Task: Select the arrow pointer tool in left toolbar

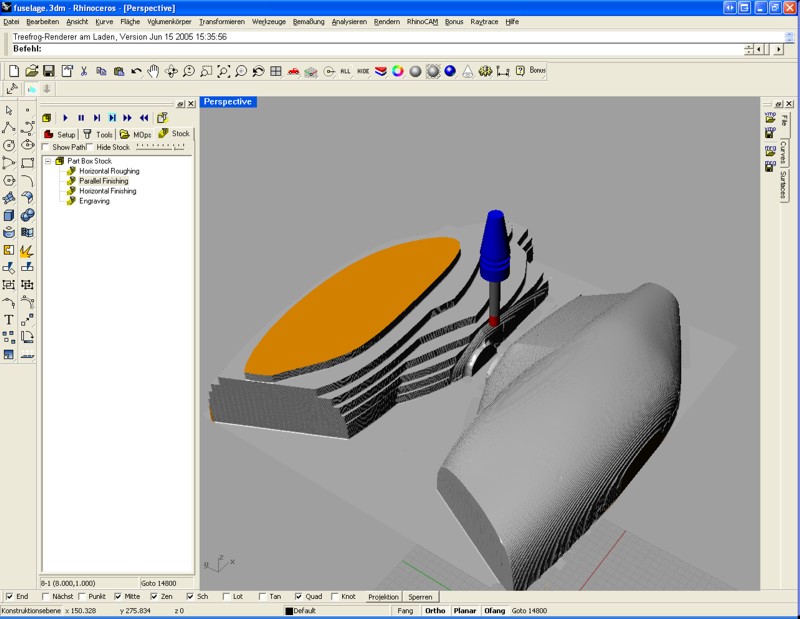Action: [x=9, y=110]
